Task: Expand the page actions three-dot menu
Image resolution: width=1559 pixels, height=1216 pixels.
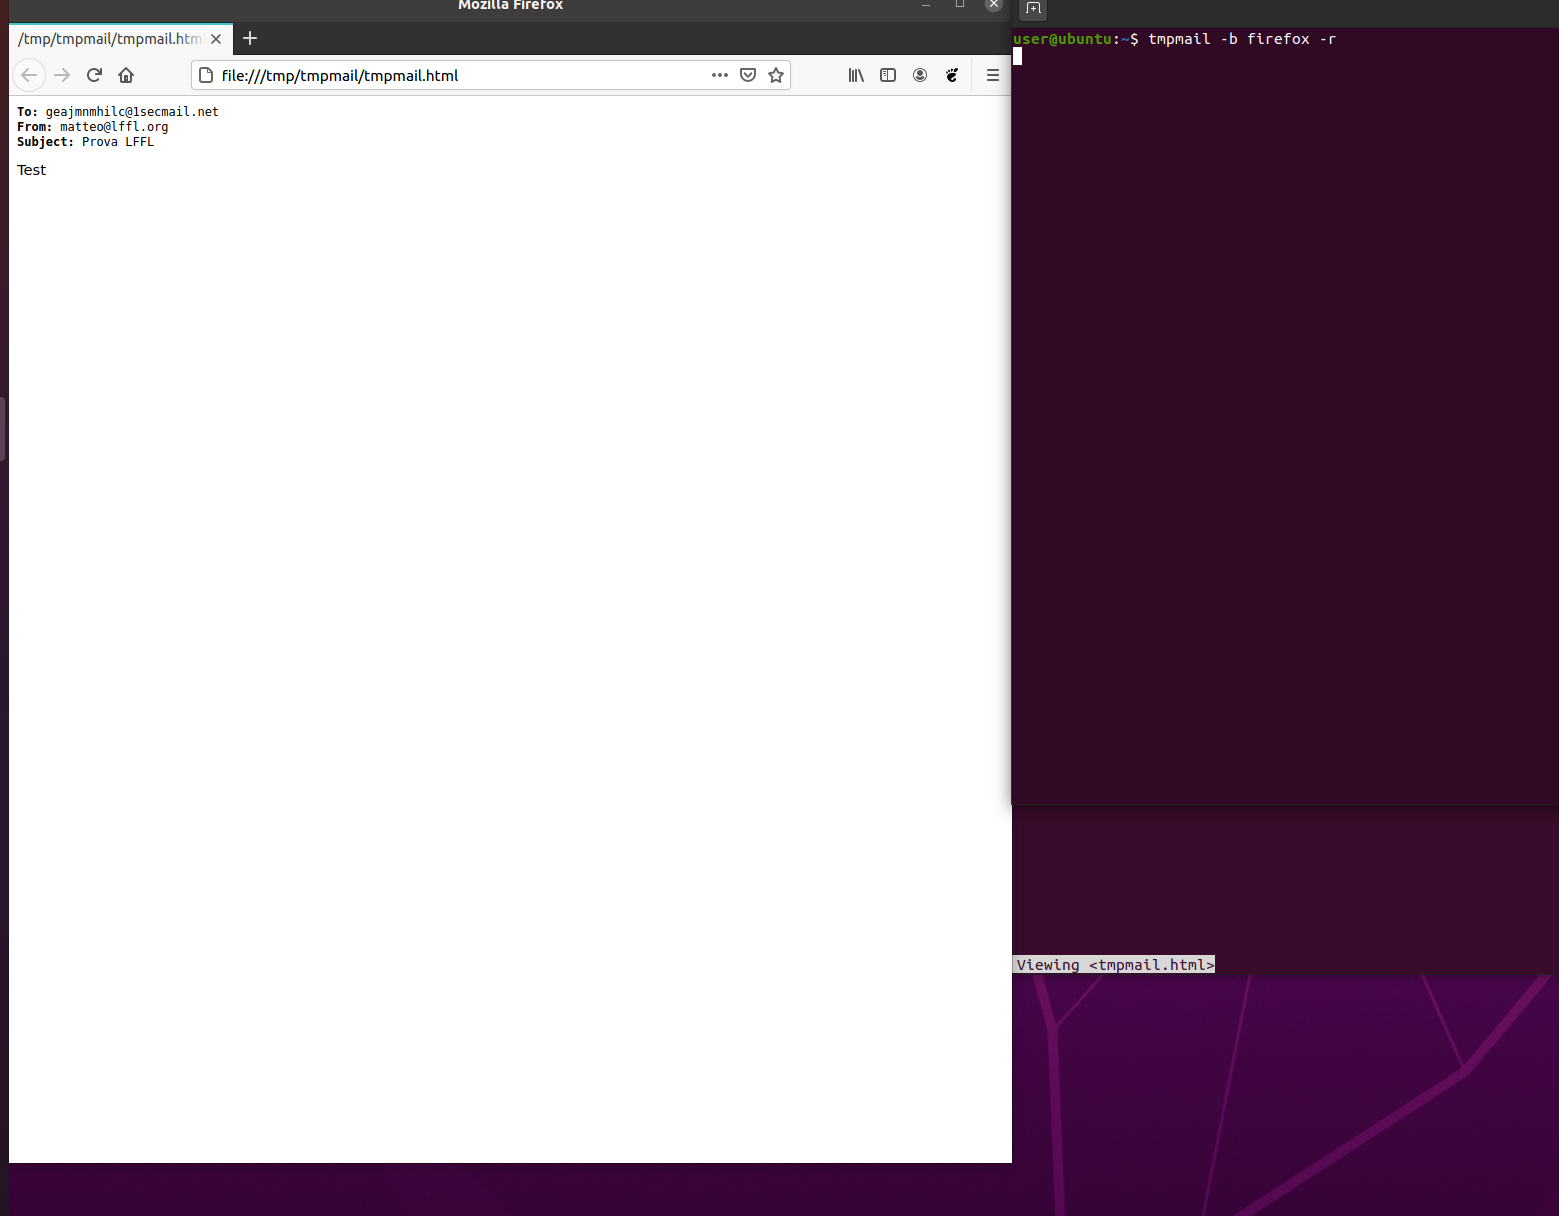Action: pos(720,75)
